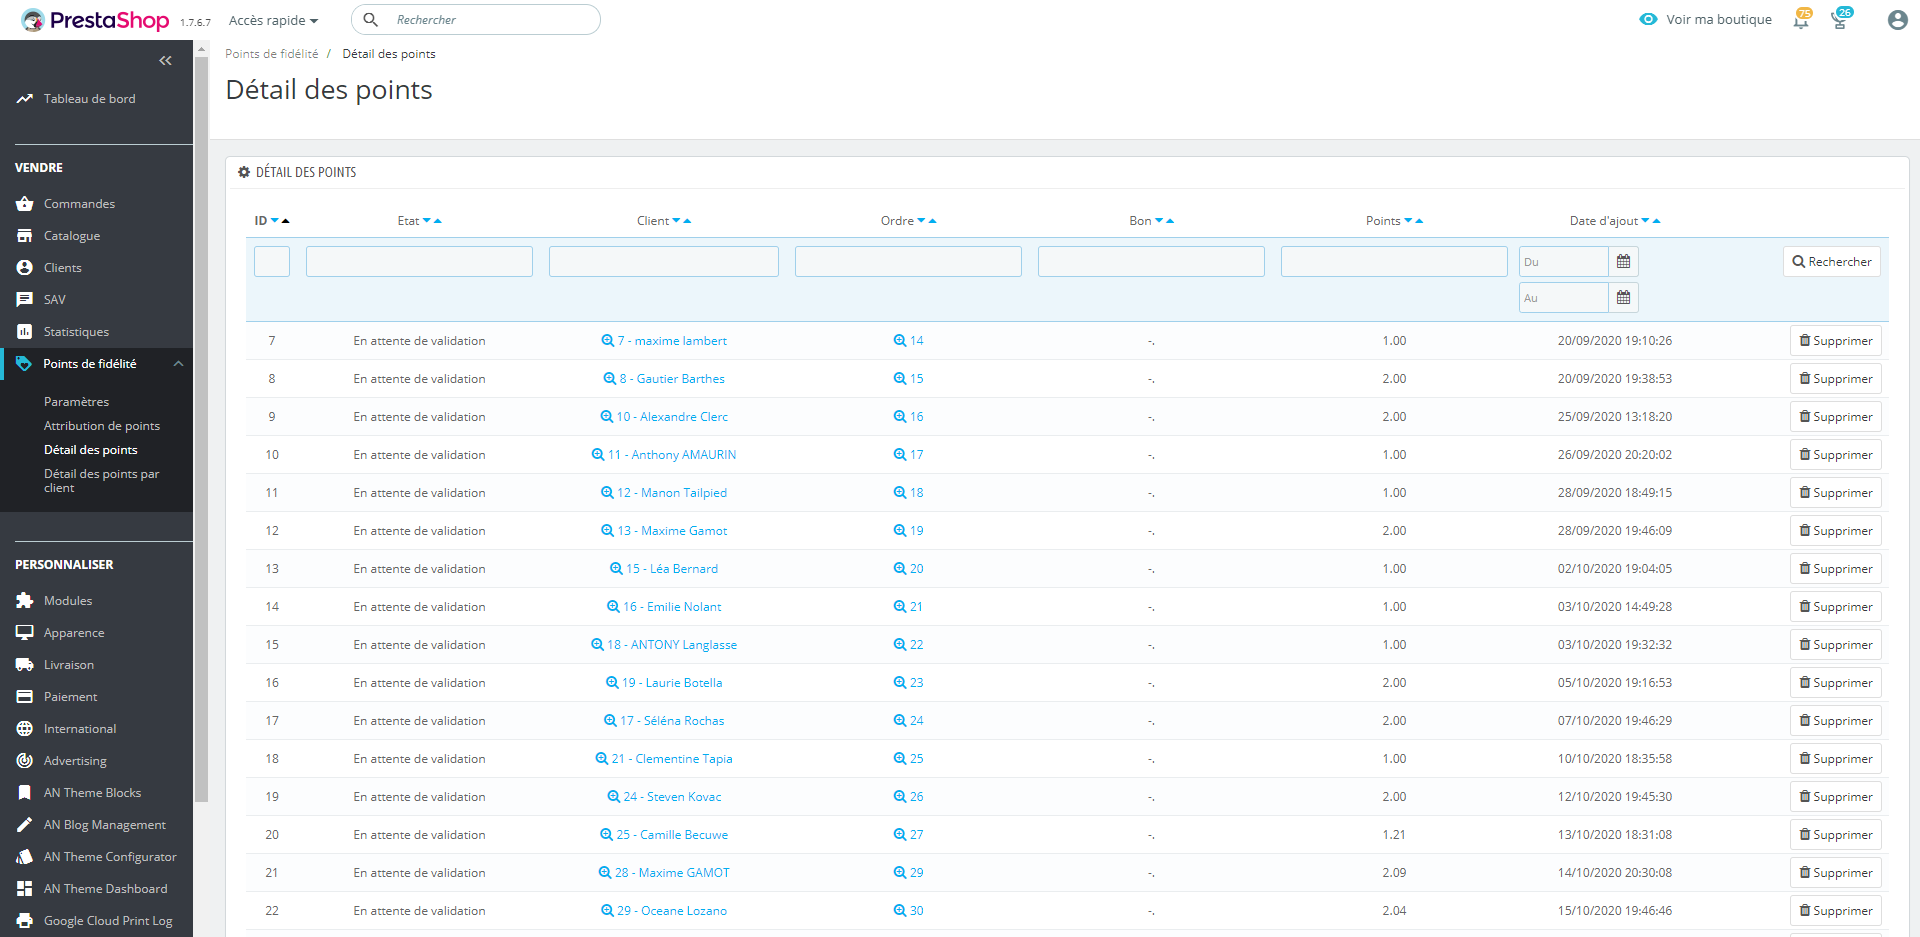Sort Ordre column descending
The height and width of the screenshot is (937, 1920).
(x=922, y=221)
